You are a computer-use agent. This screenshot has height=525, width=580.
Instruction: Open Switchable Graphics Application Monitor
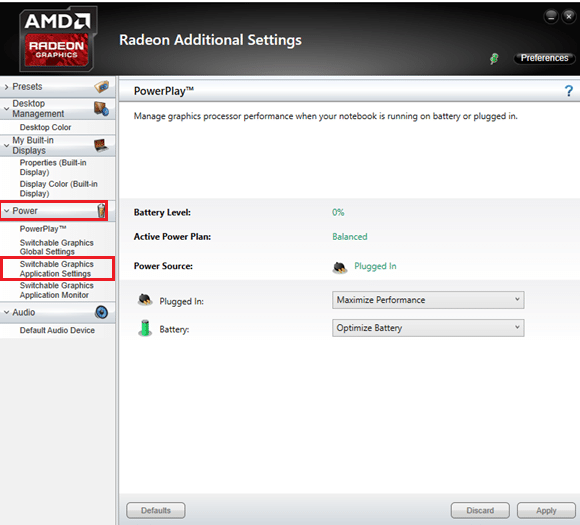pyautogui.click(x=57, y=290)
